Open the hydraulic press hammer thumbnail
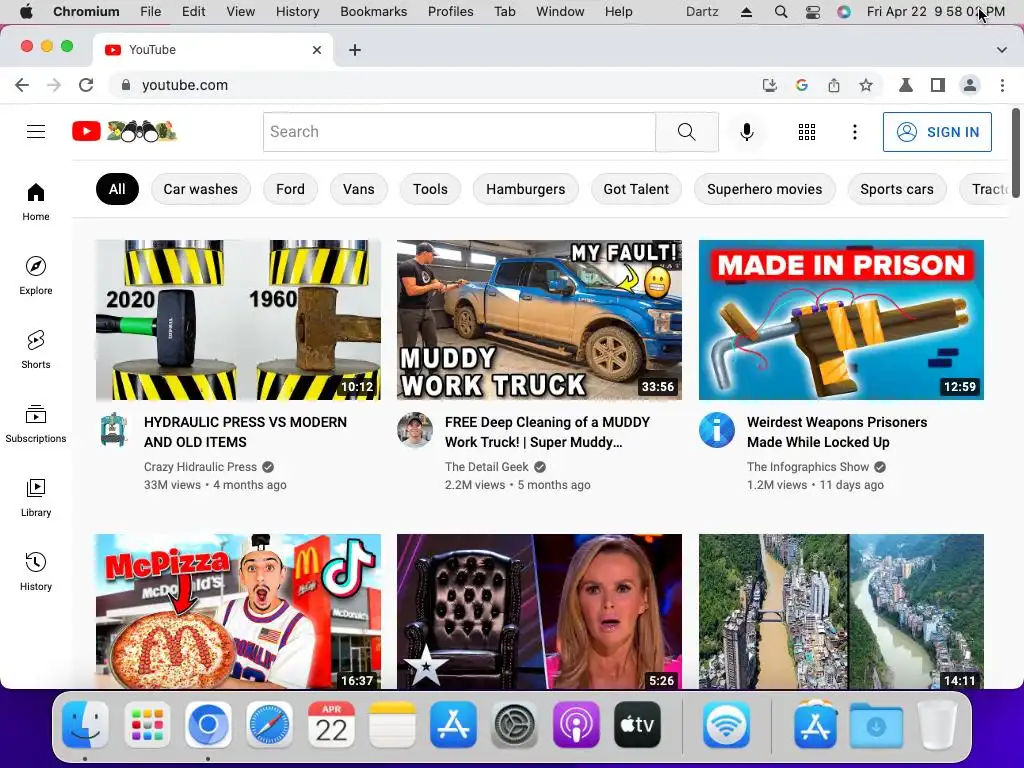The height and width of the screenshot is (768, 1024). 238,320
